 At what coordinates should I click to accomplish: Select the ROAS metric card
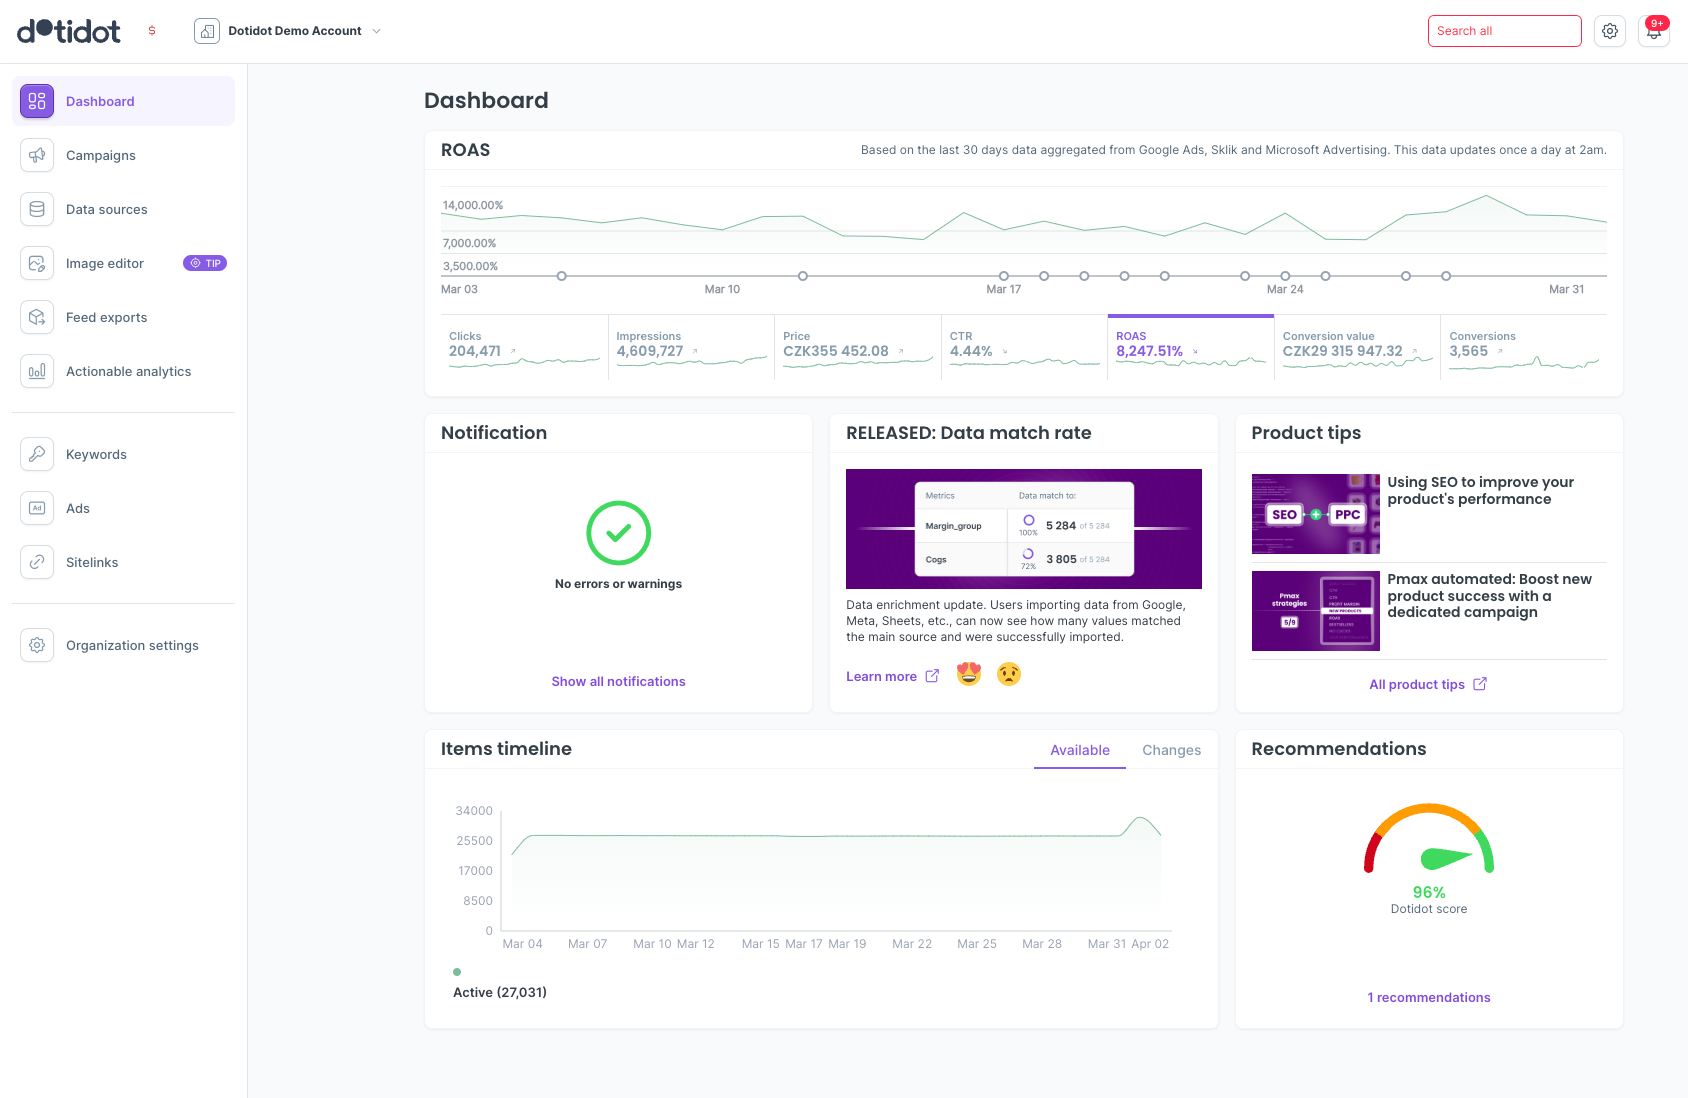coord(1190,347)
